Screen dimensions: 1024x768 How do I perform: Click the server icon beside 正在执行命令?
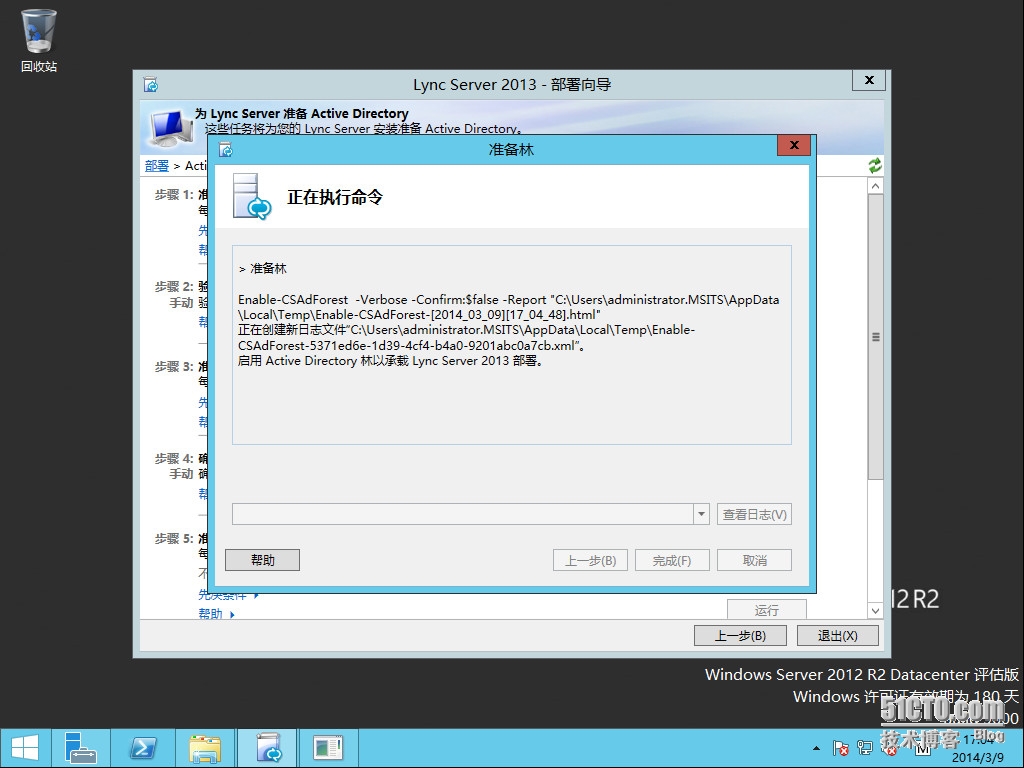pos(252,197)
